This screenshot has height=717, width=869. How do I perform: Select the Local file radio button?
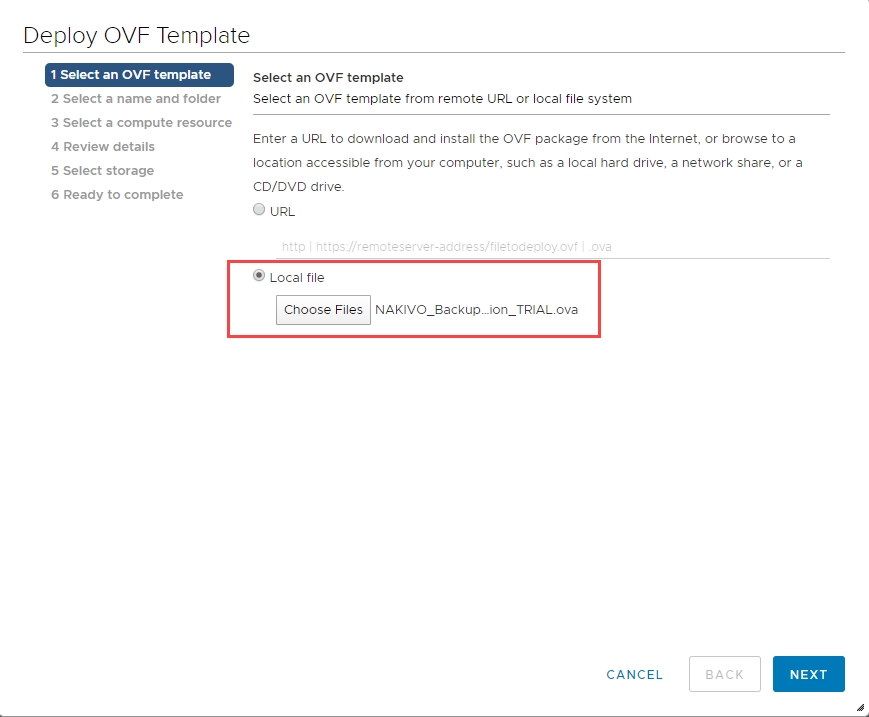click(259, 277)
